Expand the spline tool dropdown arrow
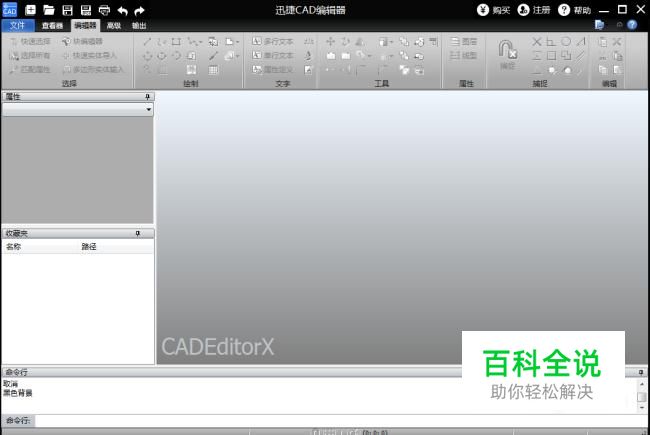This screenshot has width=650, height=435. point(201,42)
